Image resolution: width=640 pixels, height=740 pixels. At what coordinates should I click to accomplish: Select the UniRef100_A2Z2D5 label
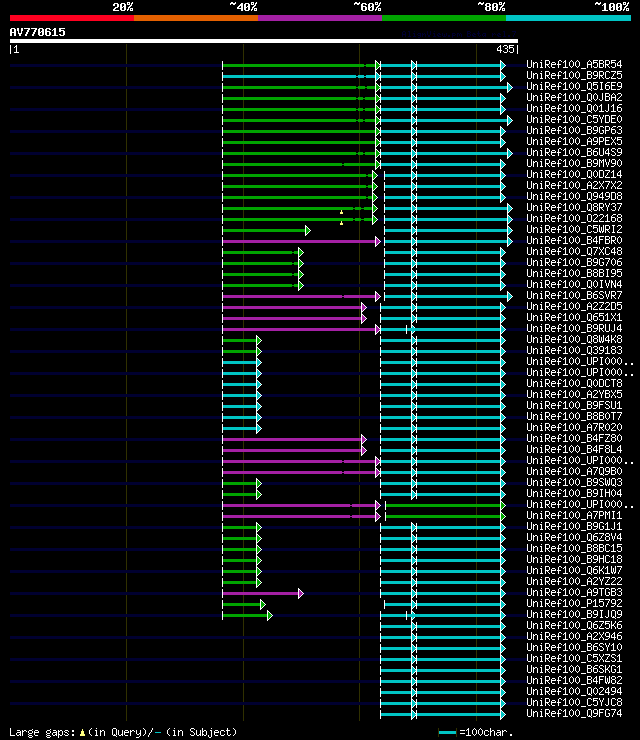coord(574,306)
